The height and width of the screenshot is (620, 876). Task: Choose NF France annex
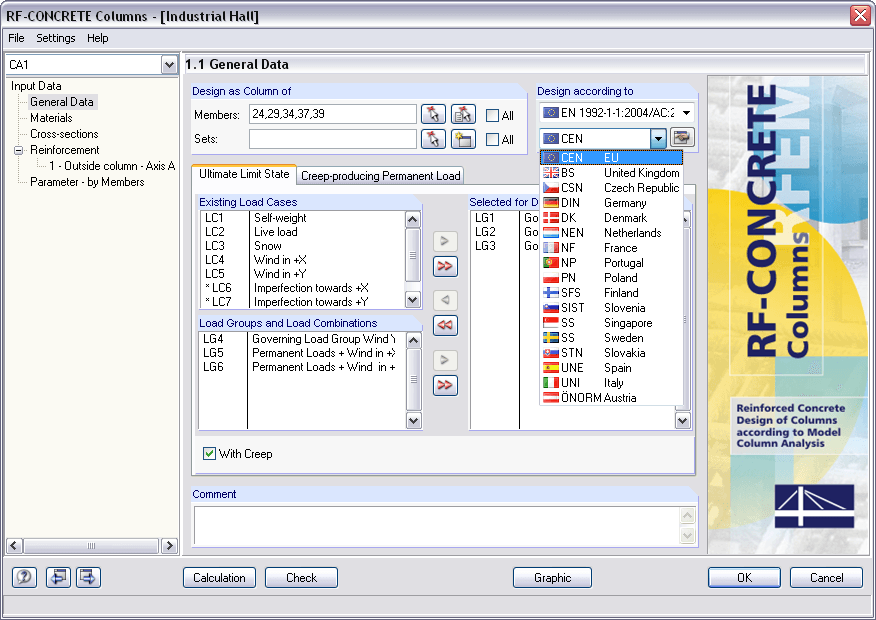coord(611,248)
